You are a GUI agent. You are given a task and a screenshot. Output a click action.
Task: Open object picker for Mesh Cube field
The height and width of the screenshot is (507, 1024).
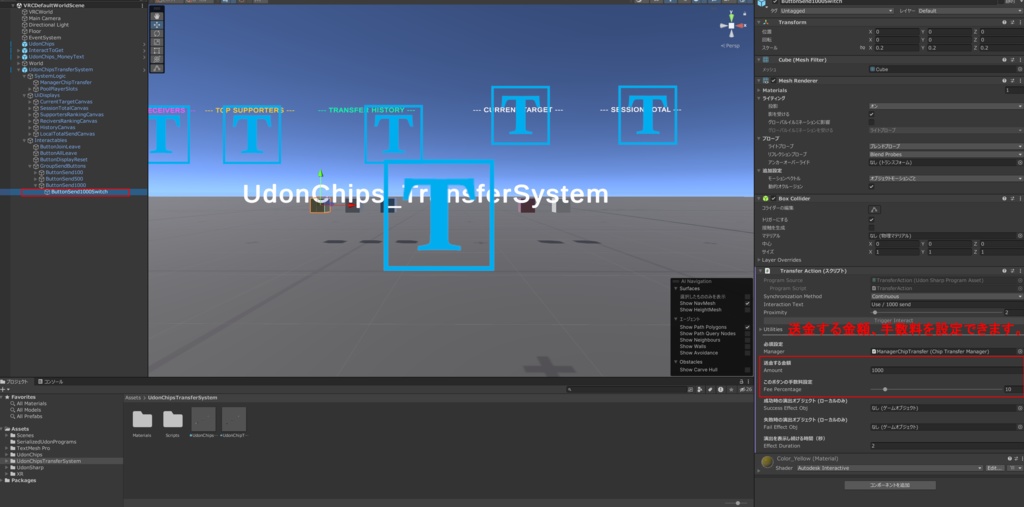pos(1019,69)
